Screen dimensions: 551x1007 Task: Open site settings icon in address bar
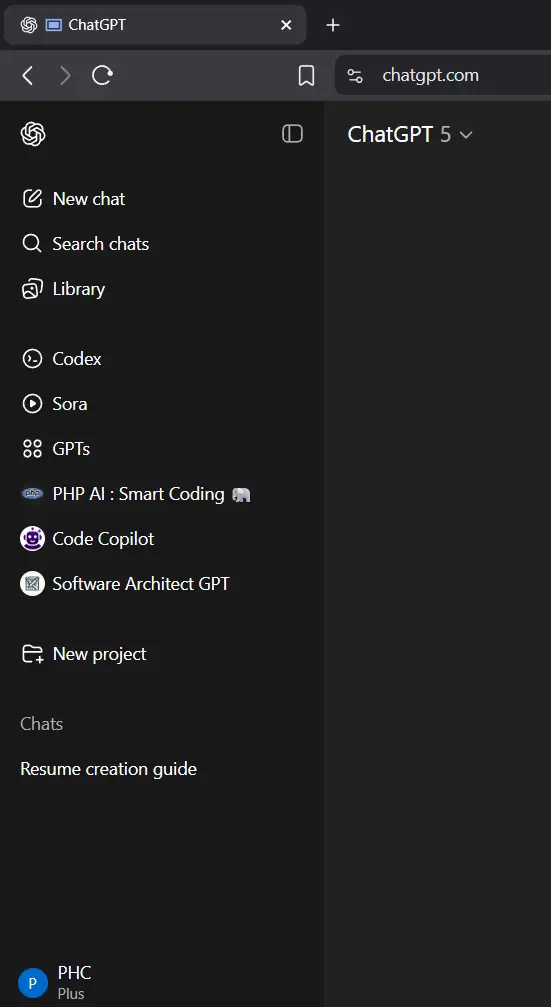click(x=354, y=76)
